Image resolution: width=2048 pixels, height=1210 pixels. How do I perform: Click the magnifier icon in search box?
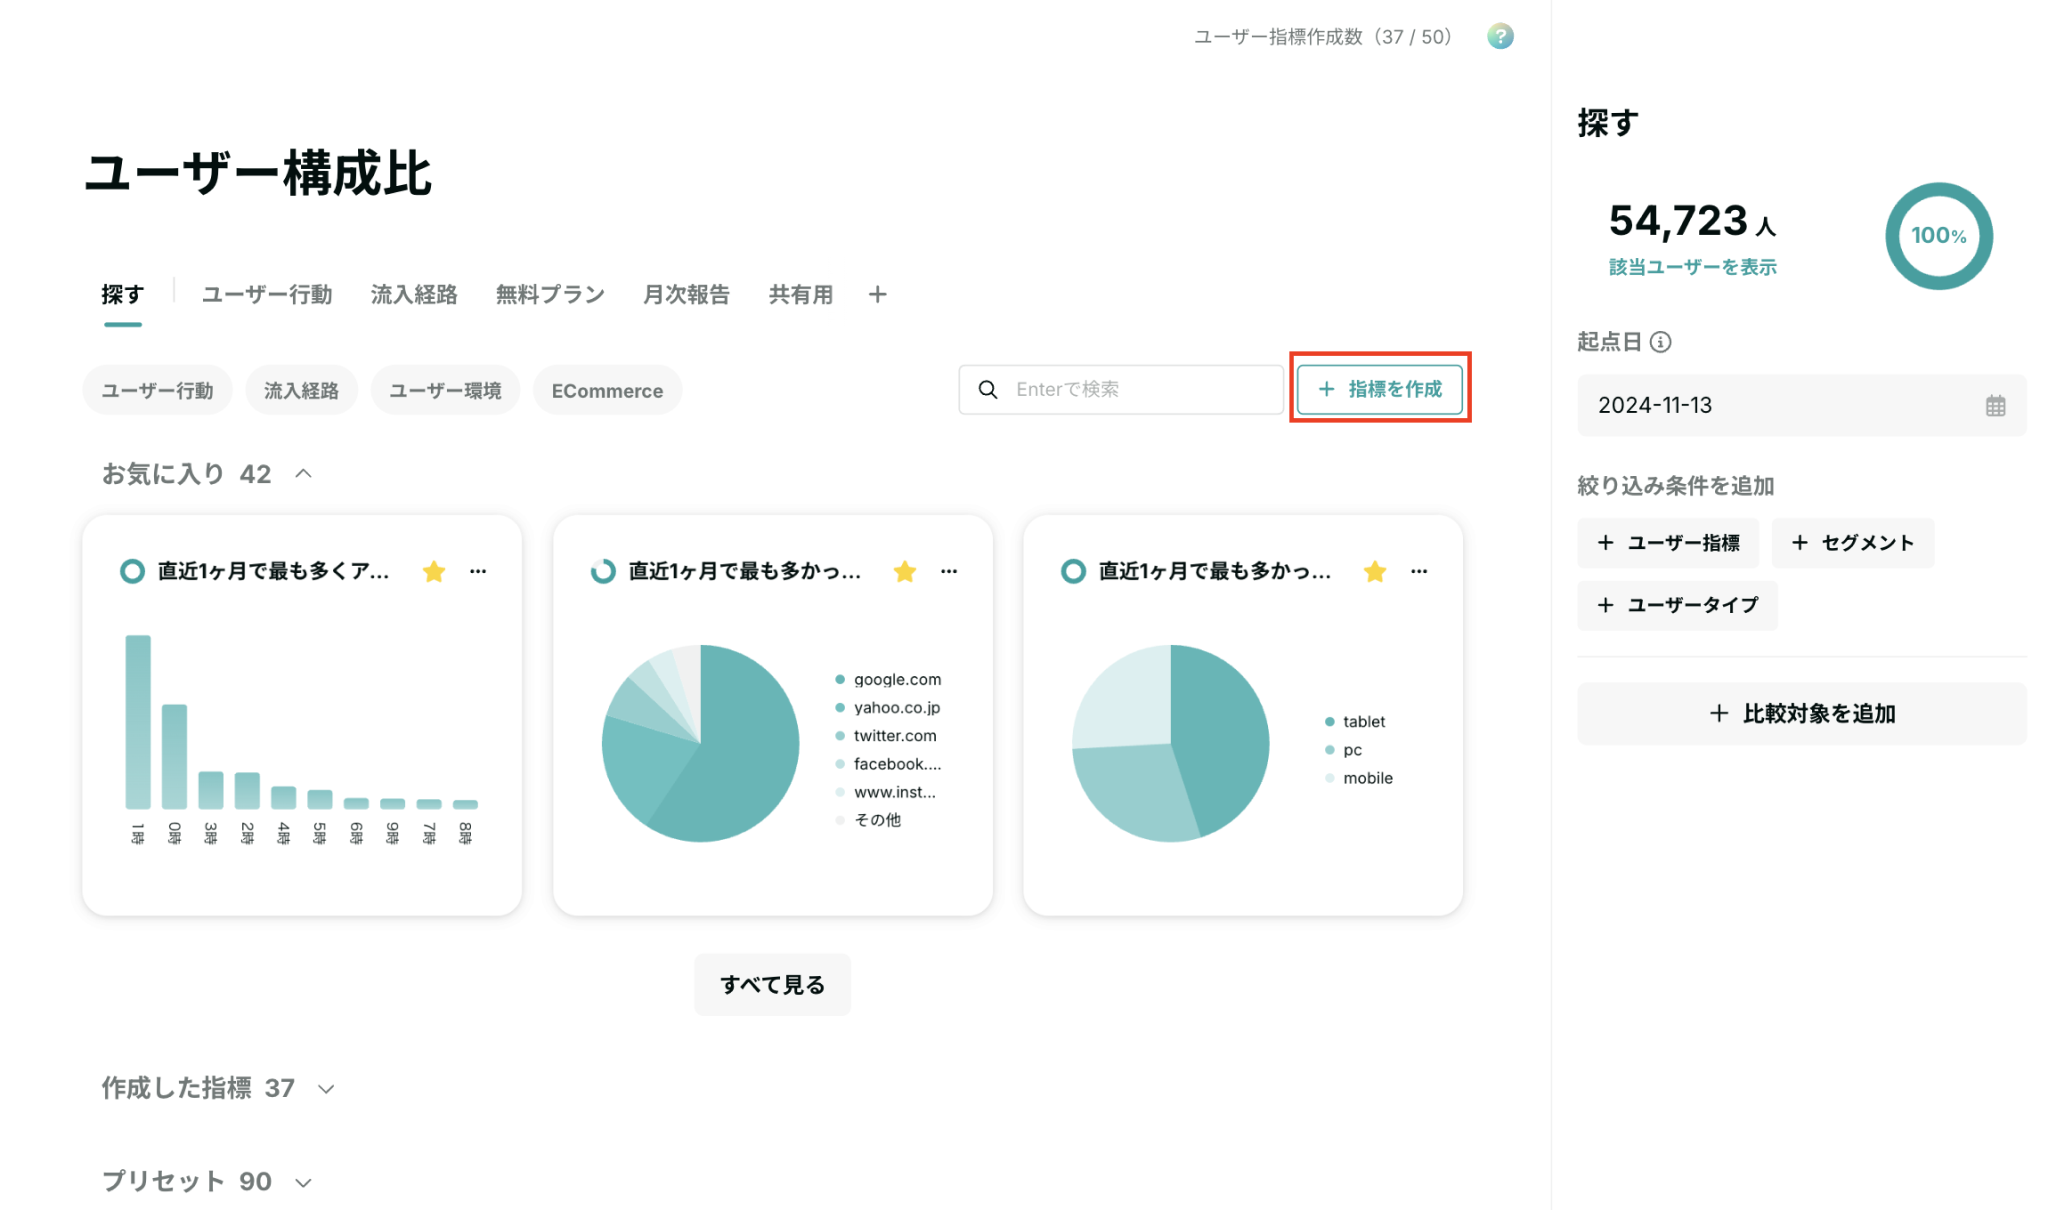click(988, 390)
